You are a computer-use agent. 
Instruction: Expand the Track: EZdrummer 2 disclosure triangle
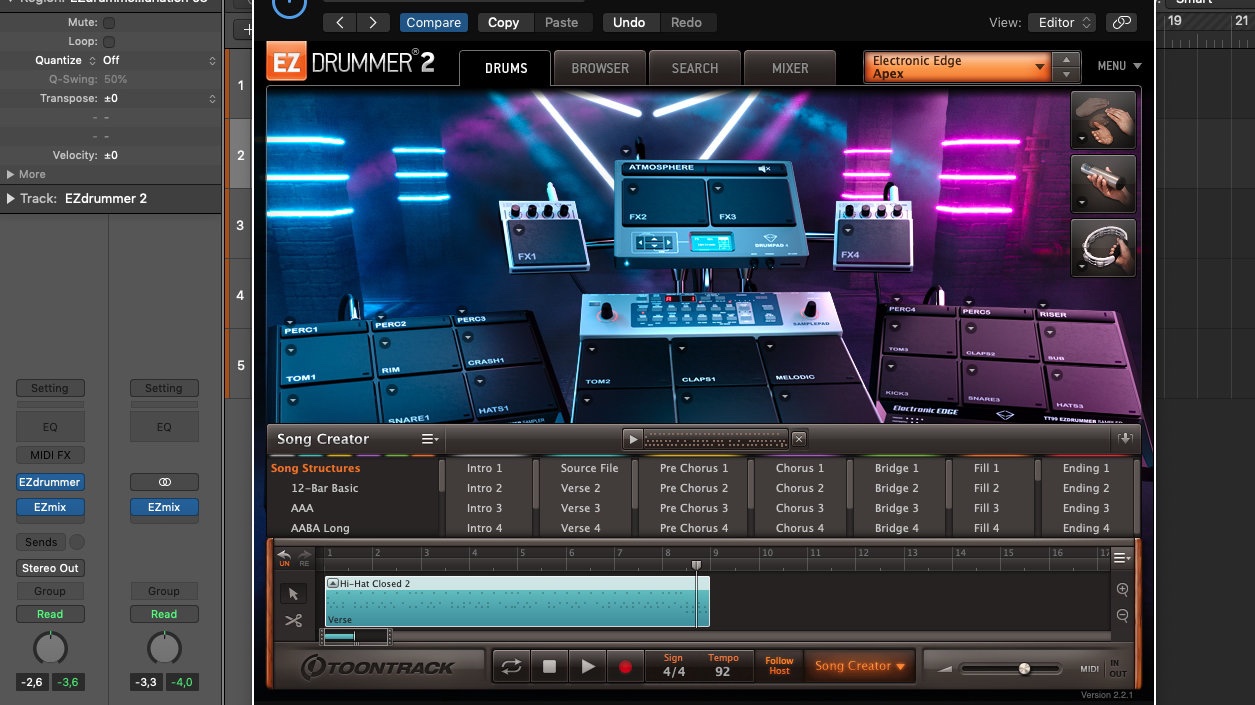(x=11, y=198)
